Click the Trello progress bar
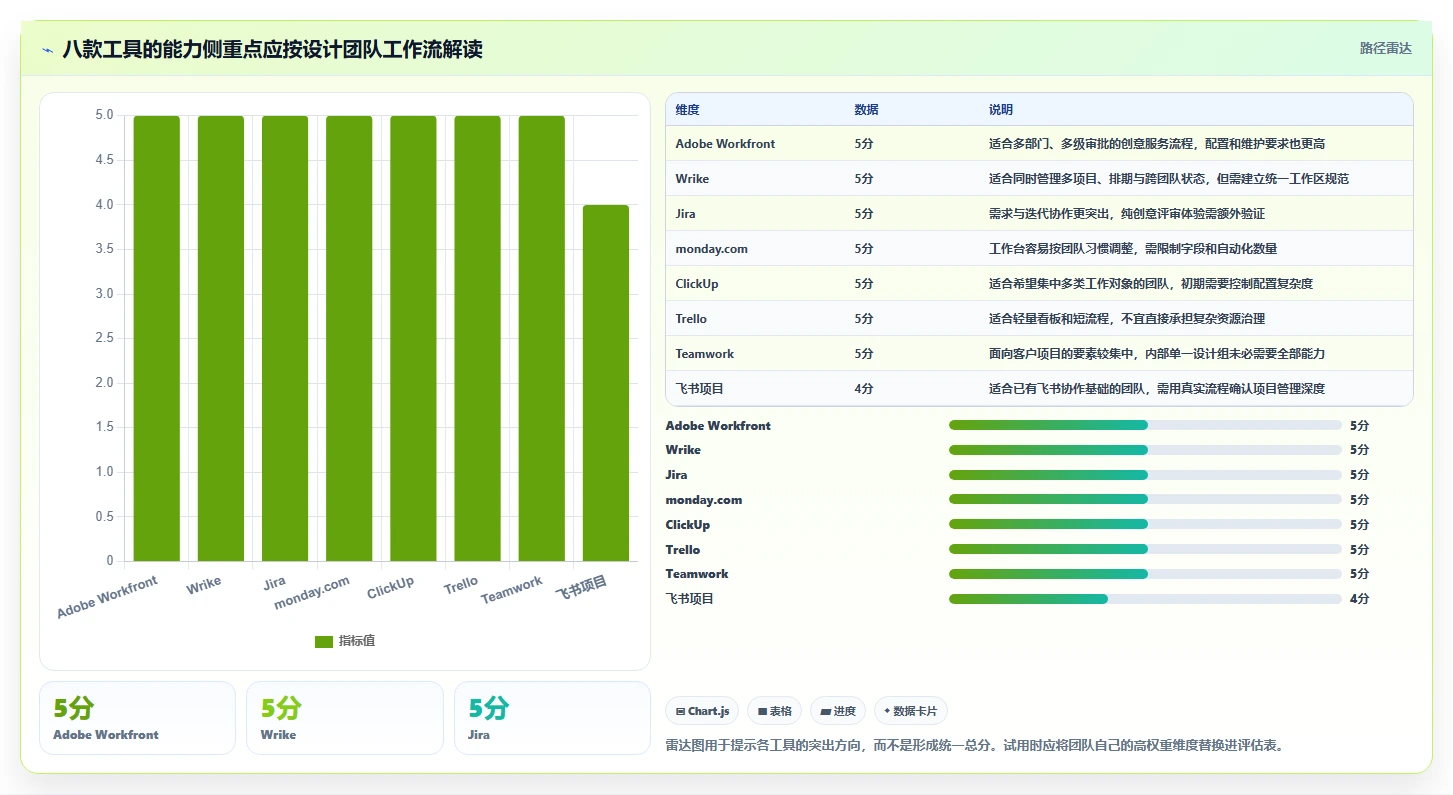 point(1145,549)
